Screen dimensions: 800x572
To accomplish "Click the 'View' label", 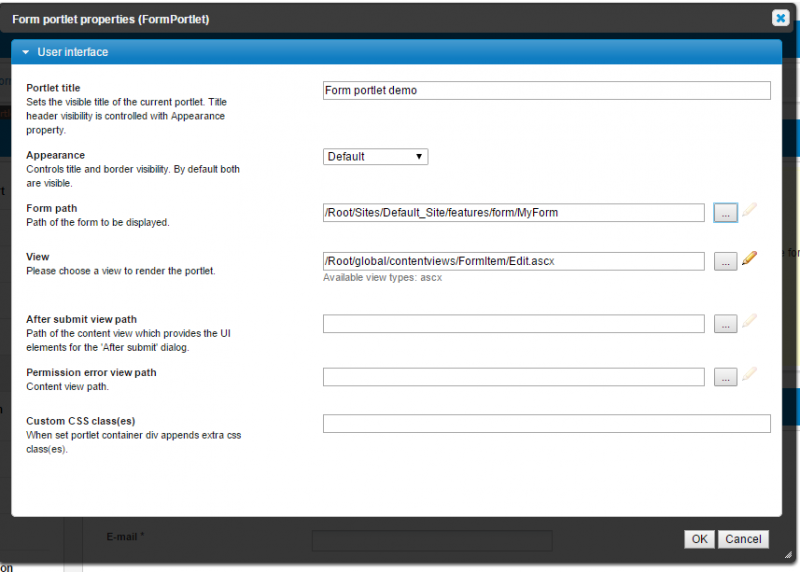I will coord(38,257).
